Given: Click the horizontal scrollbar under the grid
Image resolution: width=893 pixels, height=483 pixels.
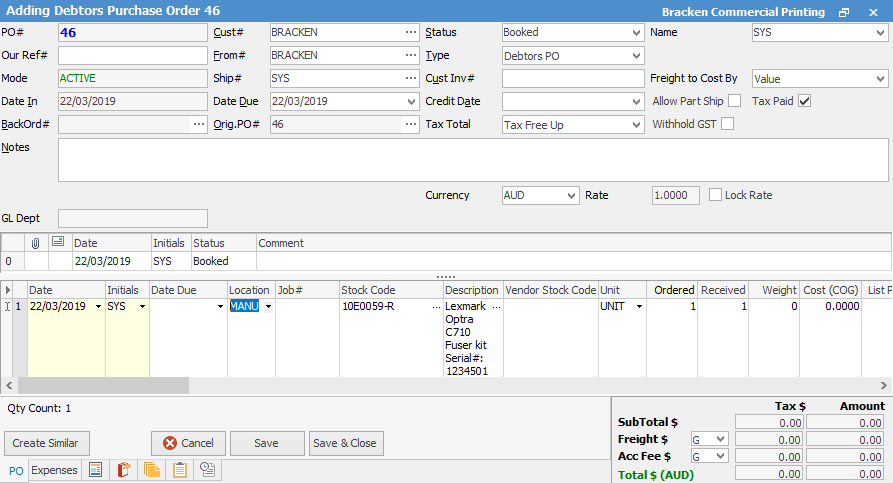Looking at the screenshot, I should pos(400,385).
